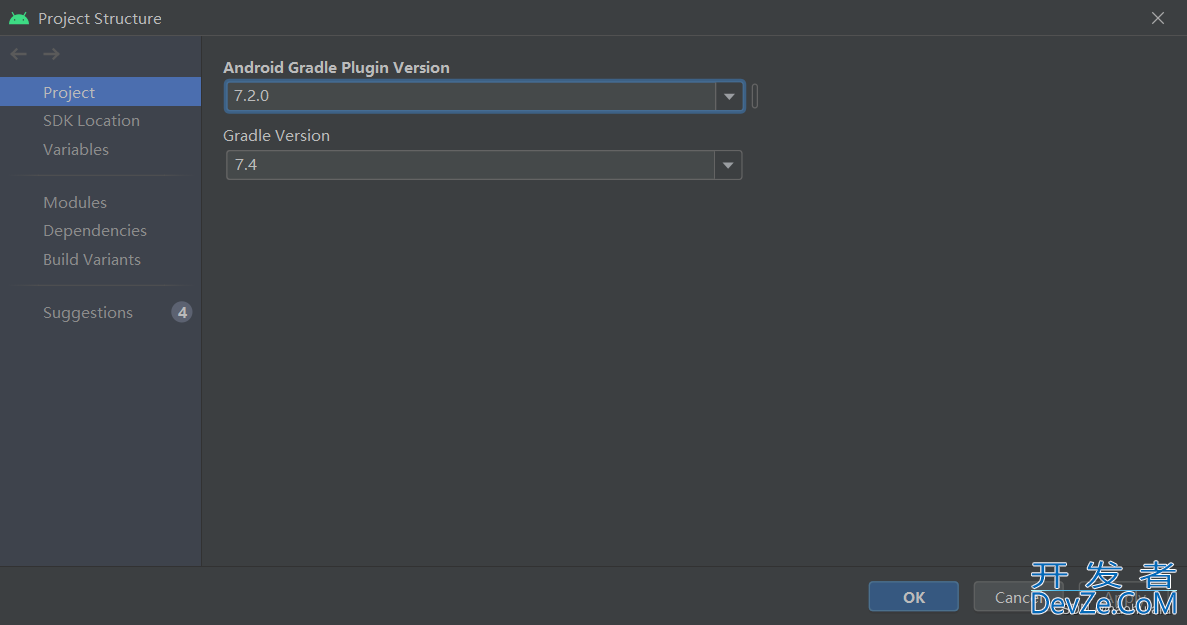
Task: Click inside the 7.4 Gradle version field
Action: (x=470, y=165)
